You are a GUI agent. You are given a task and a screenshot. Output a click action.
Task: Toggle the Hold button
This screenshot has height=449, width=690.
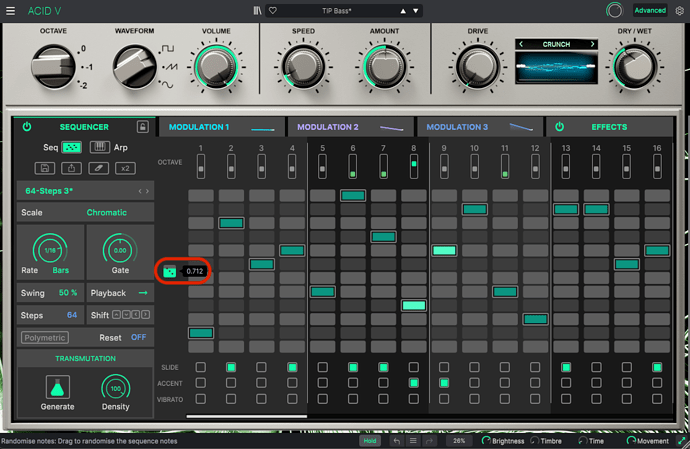(x=370, y=441)
